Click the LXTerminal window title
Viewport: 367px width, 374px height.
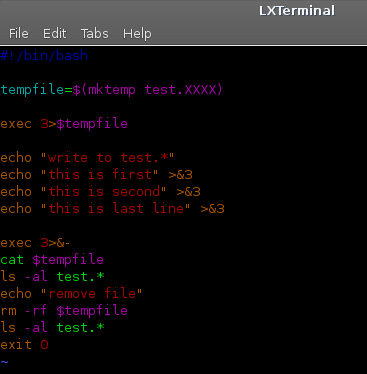297,11
